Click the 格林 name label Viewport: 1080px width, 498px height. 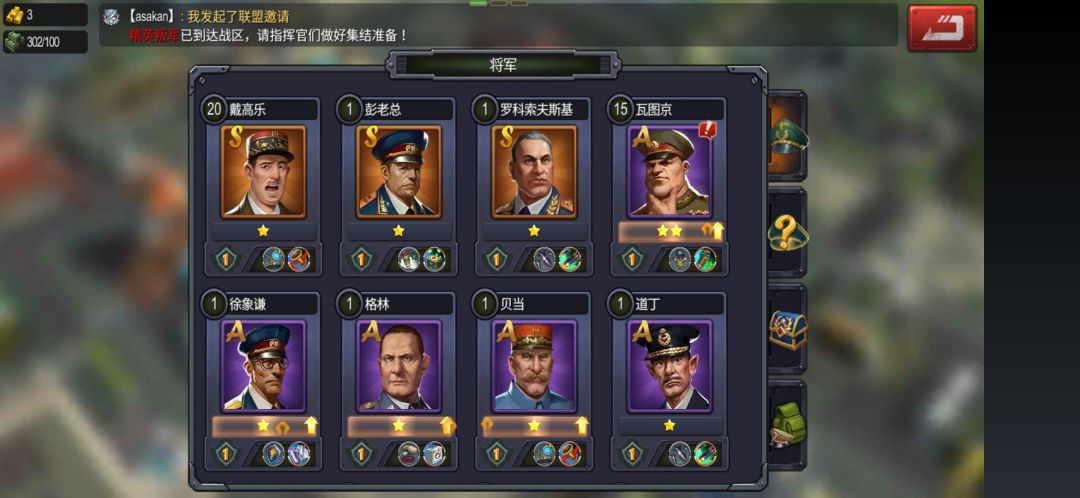[x=377, y=304]
